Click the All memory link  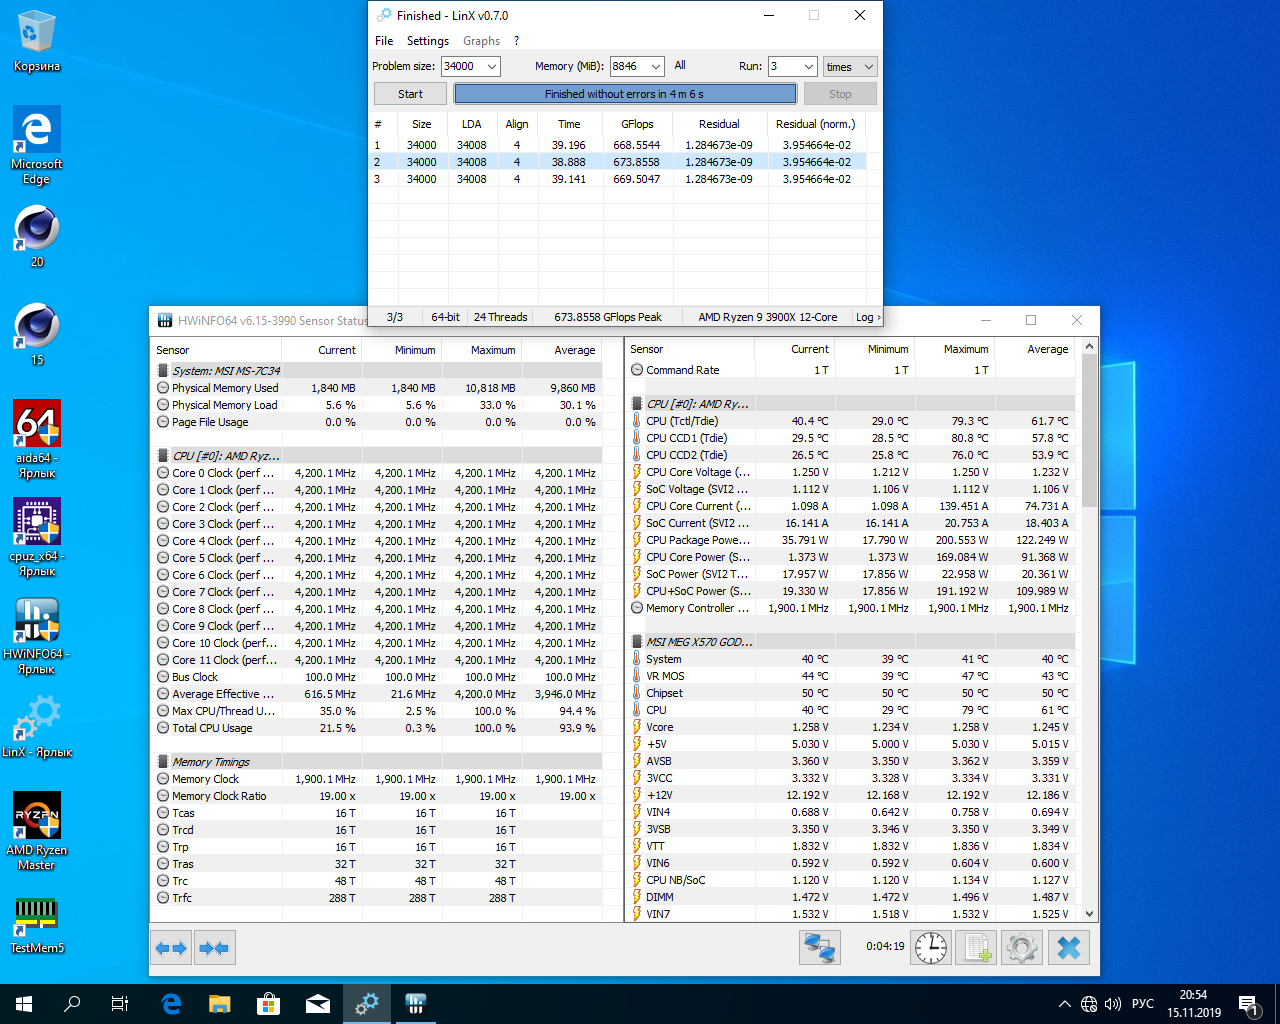tap(680, 65)
